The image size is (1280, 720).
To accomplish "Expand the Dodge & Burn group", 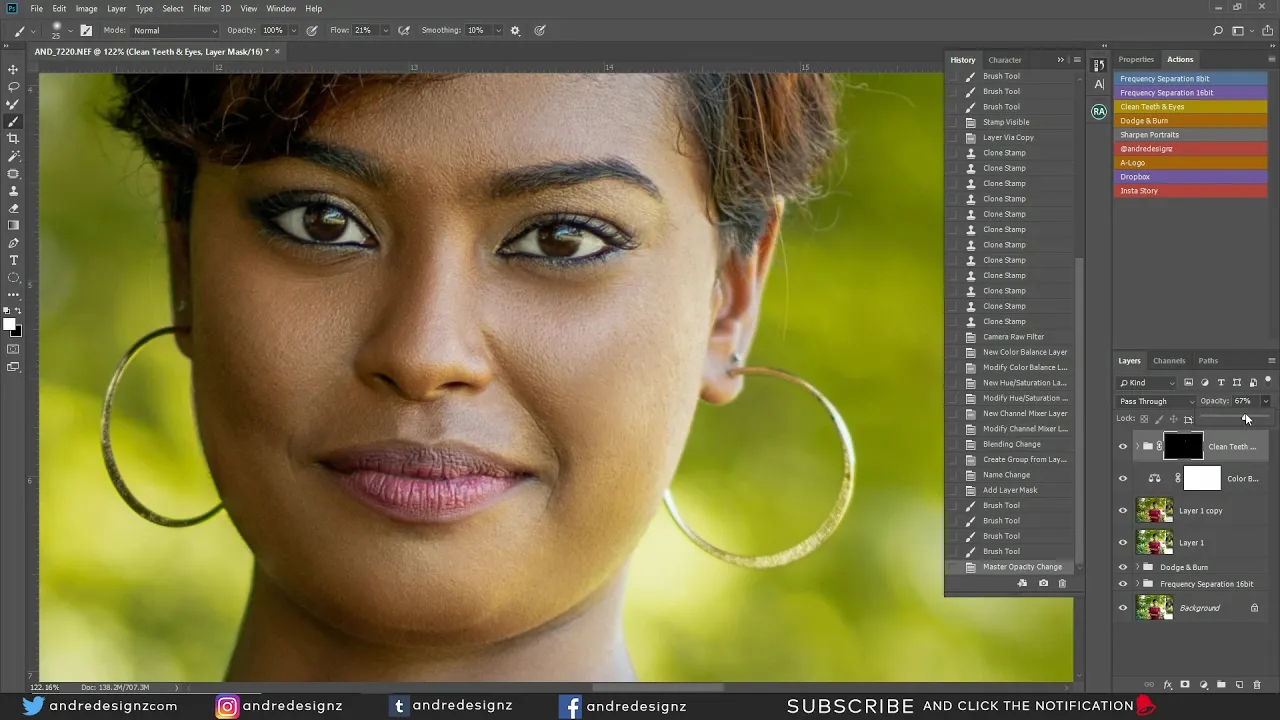I will click(1137, 567).
